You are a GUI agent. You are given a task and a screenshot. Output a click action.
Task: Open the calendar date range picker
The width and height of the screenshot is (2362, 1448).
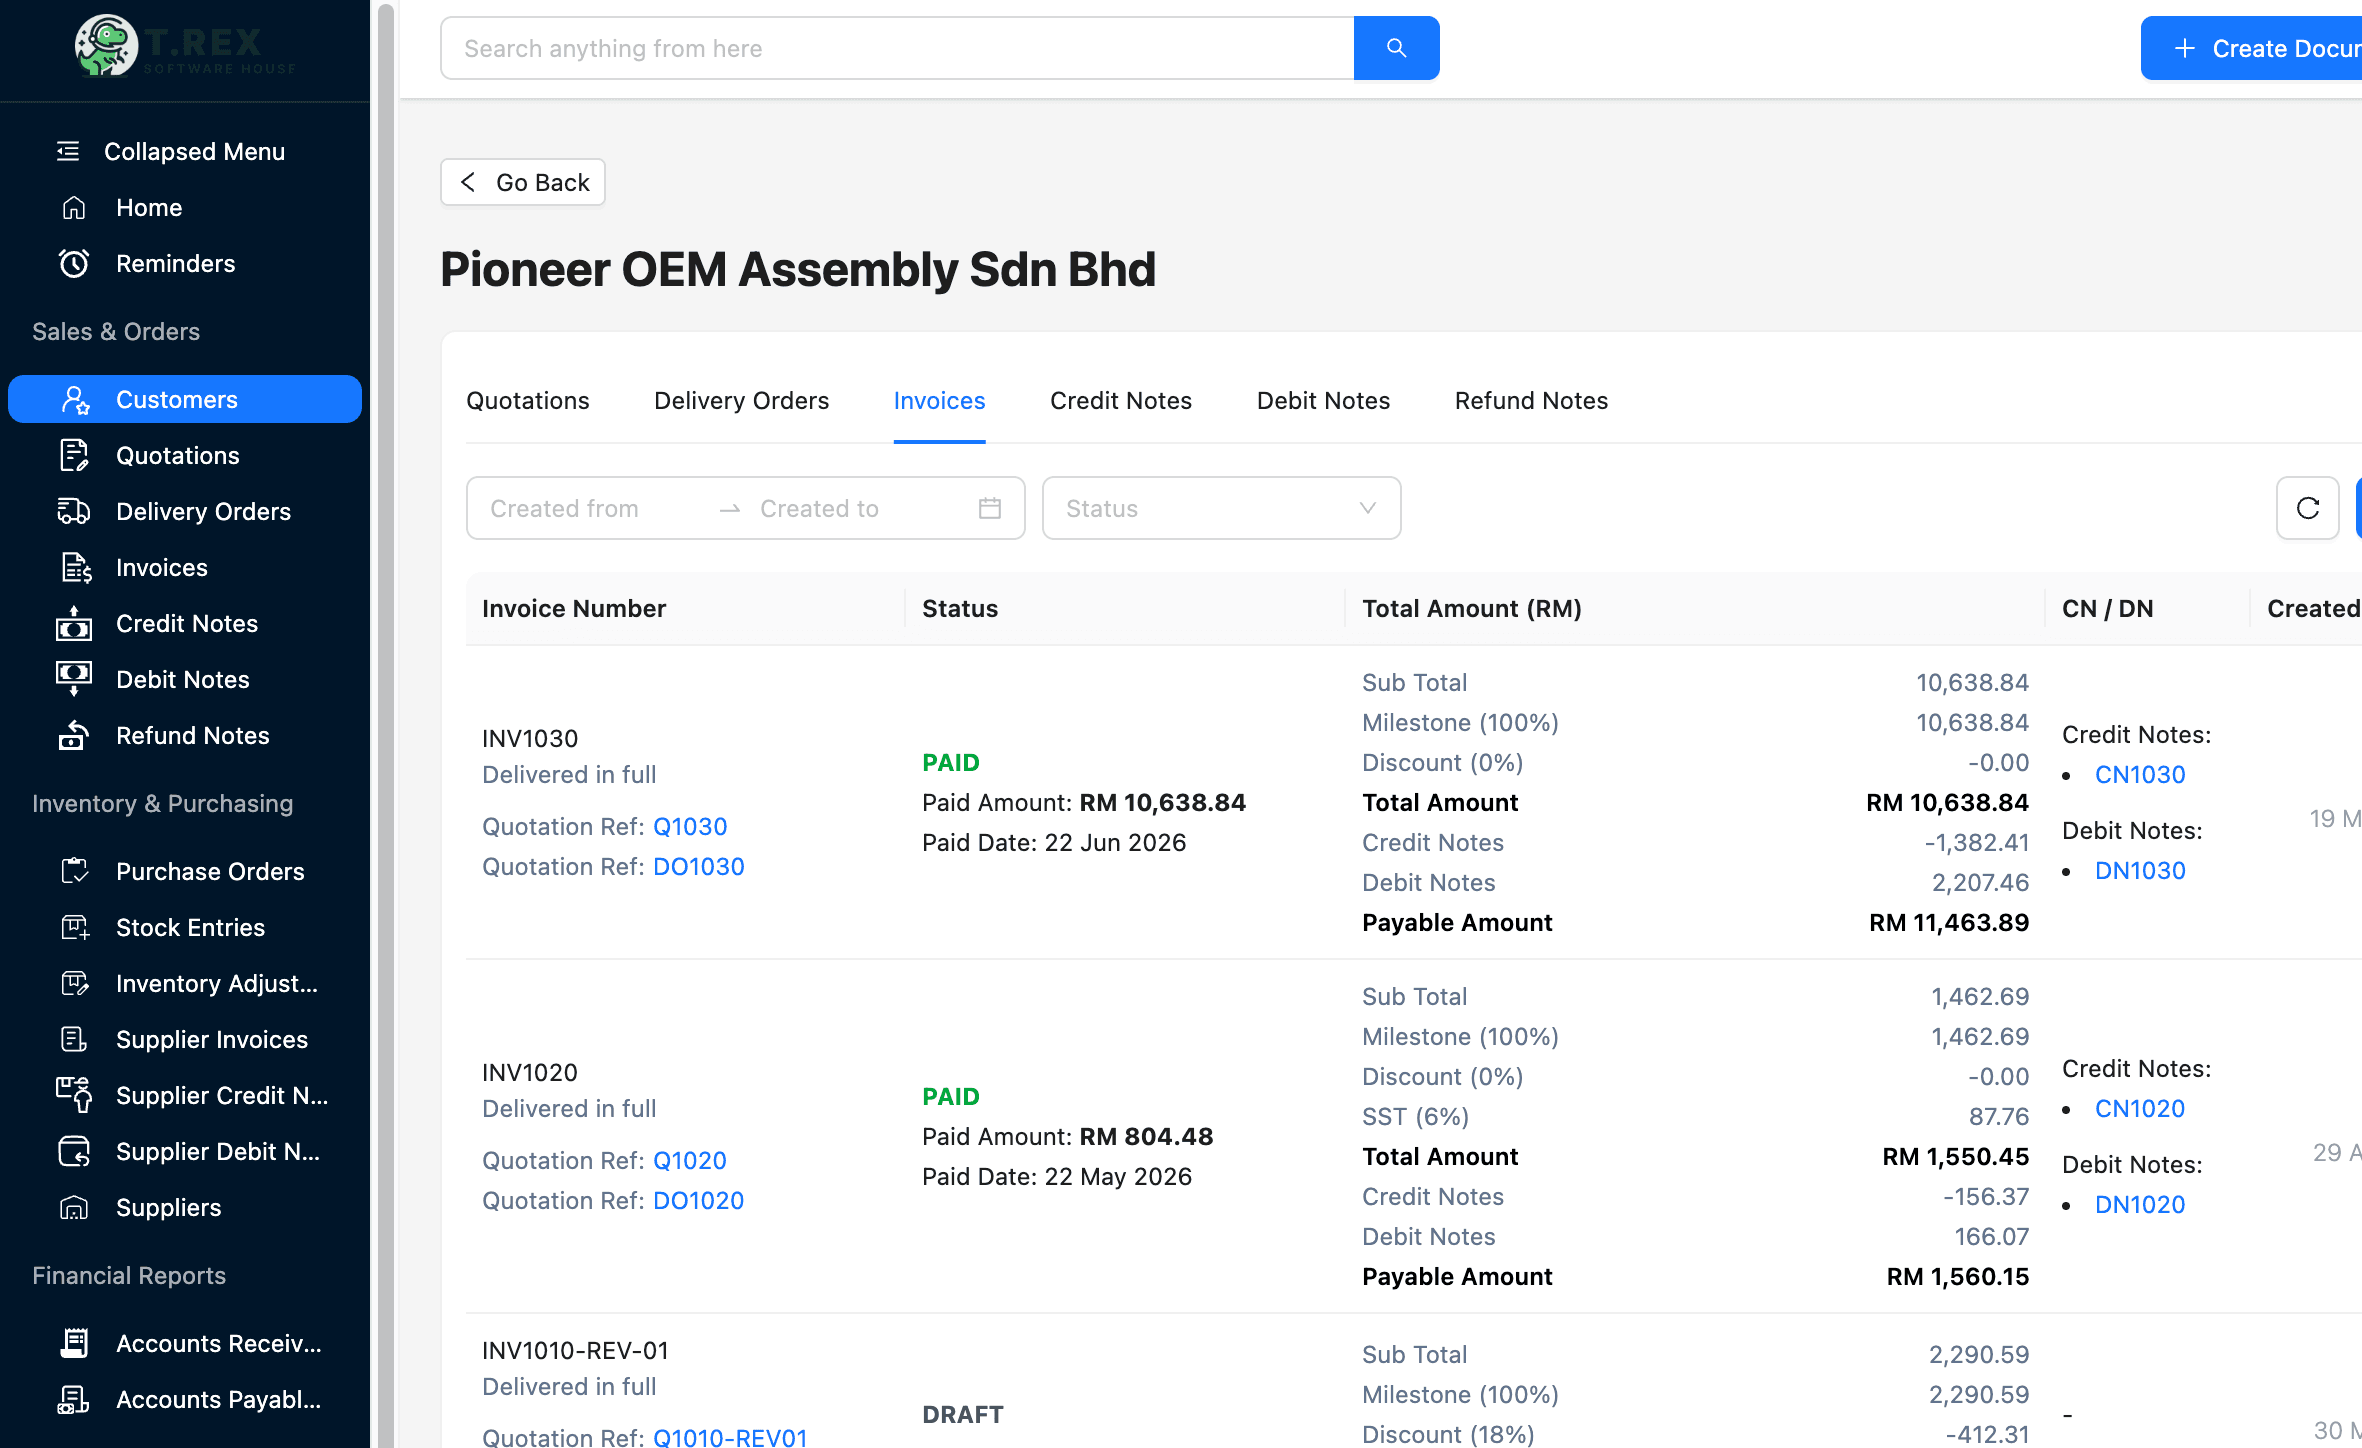[x=989, y=508]
